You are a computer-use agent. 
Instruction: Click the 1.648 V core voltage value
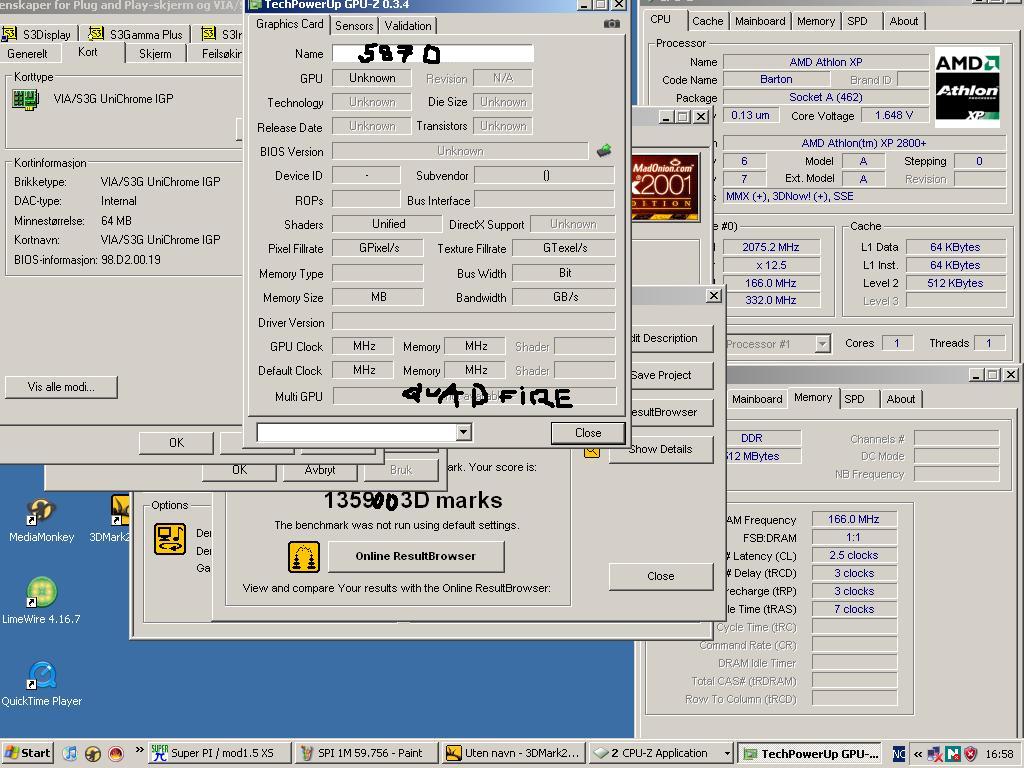pyautogui.click(x=893, y=116)
